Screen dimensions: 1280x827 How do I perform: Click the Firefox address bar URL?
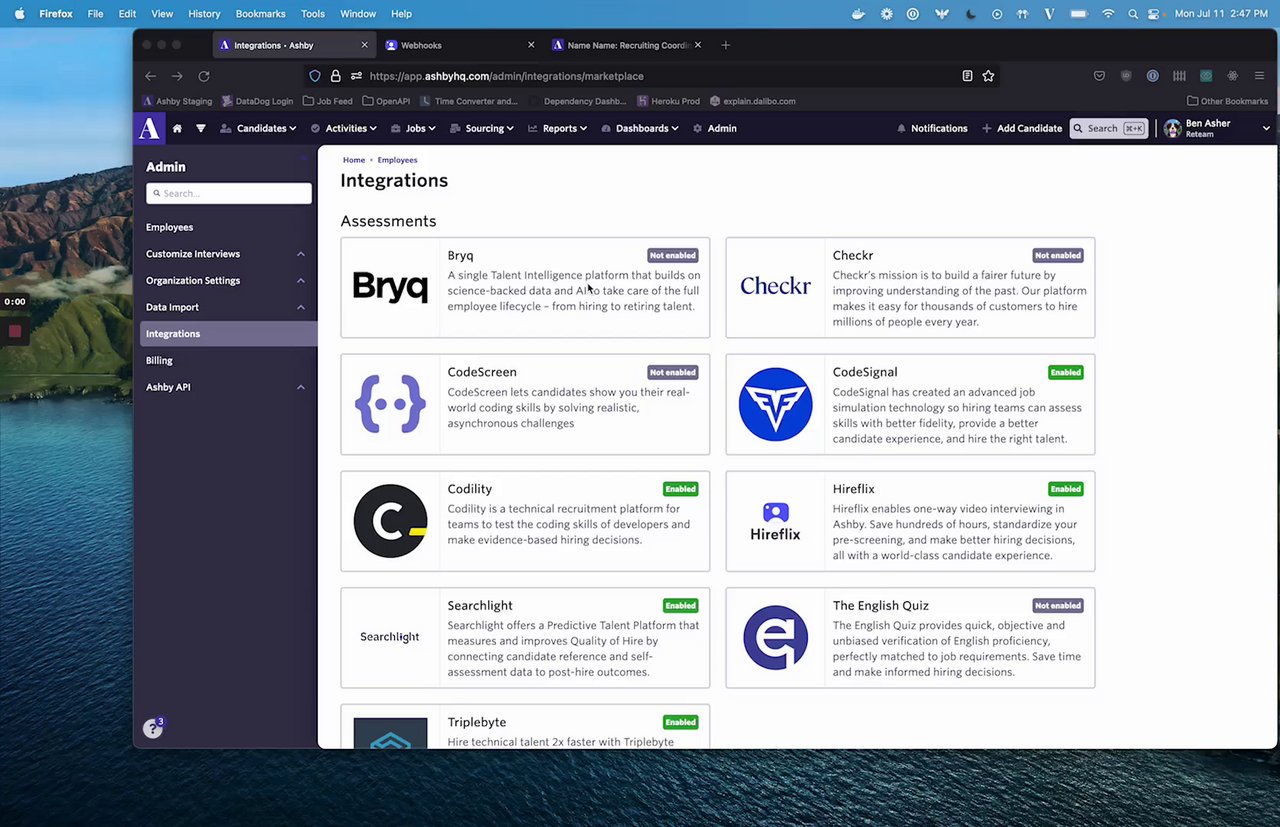coord(506,76)
